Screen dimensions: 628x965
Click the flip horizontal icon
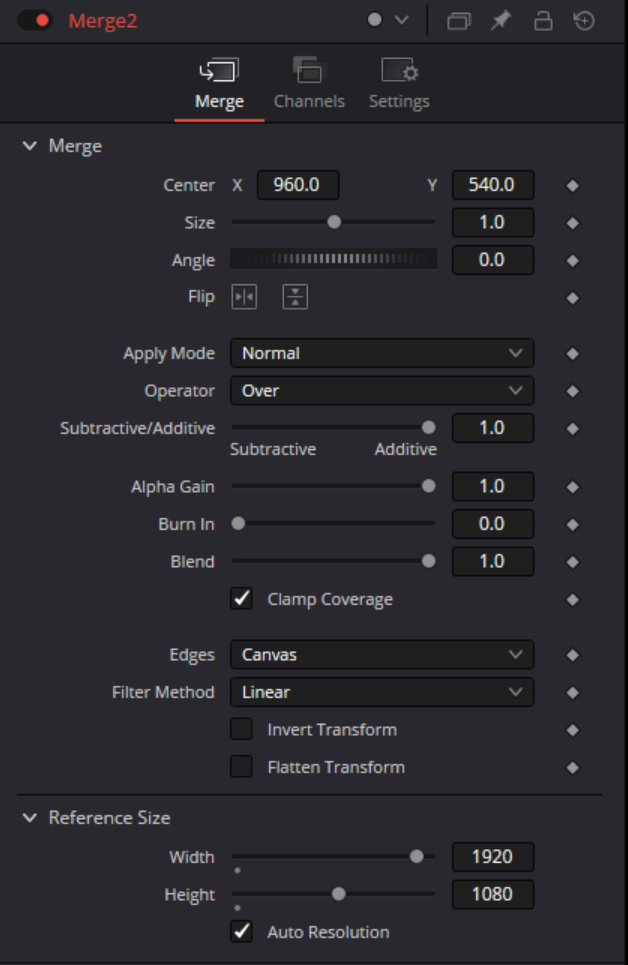[x=244, y=297]
